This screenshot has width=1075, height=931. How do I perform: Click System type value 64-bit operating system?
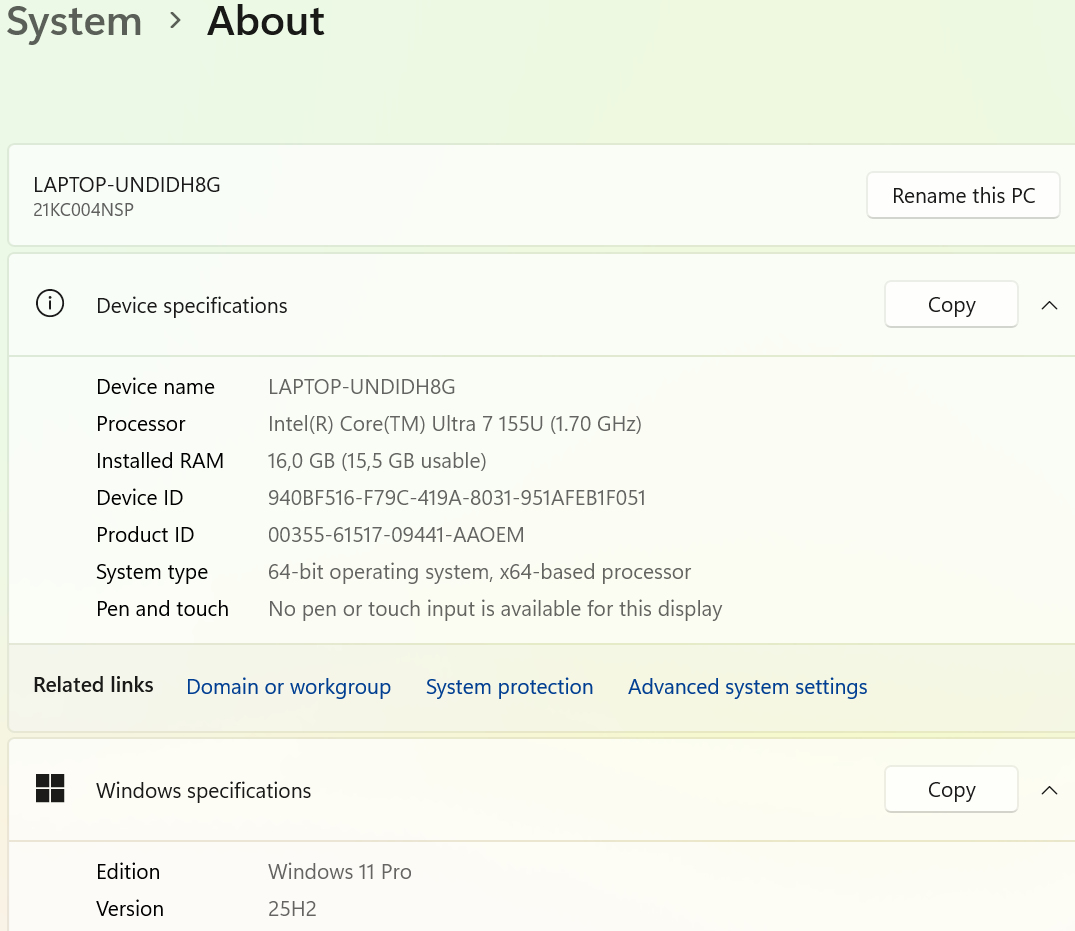(479, 572)
